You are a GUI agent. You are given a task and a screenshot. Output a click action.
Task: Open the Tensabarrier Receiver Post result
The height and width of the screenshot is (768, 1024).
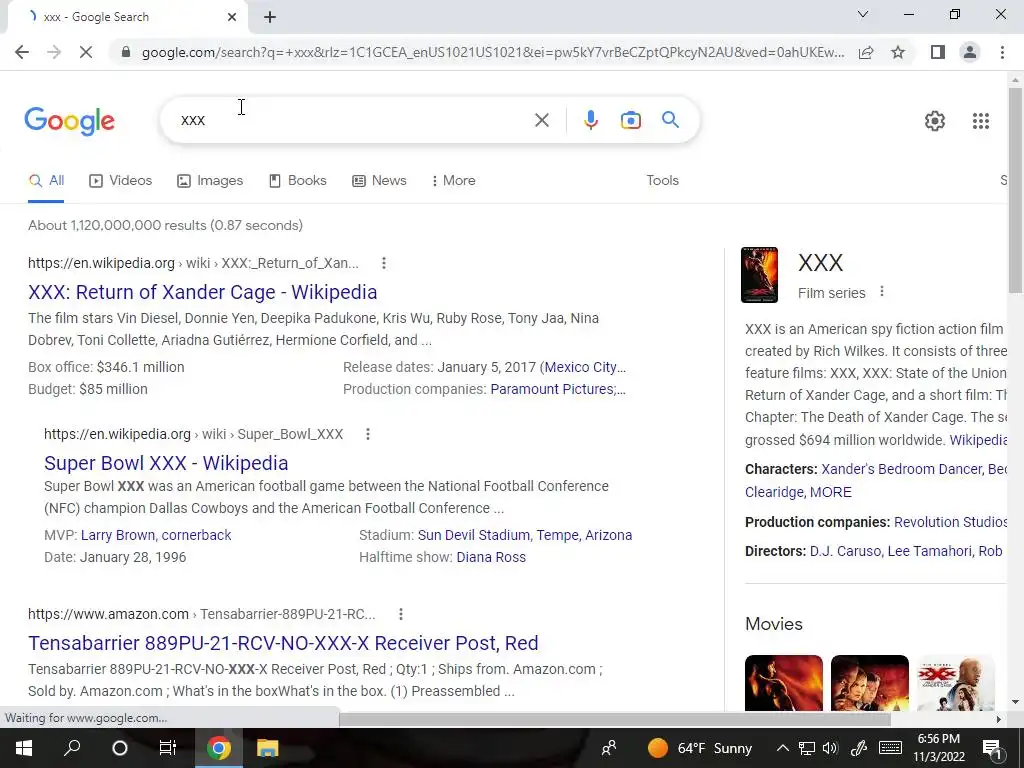[x=283, y=643]
